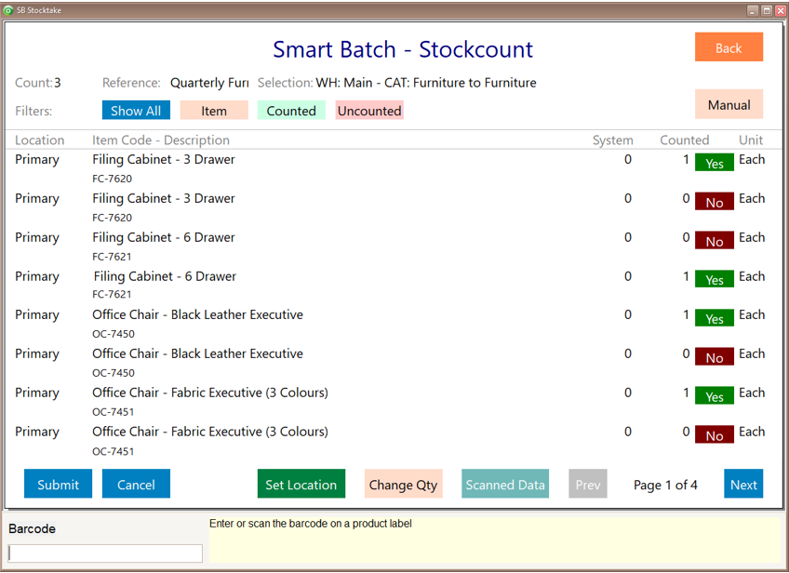
Task: View Scanned Data
Action: 505,485
